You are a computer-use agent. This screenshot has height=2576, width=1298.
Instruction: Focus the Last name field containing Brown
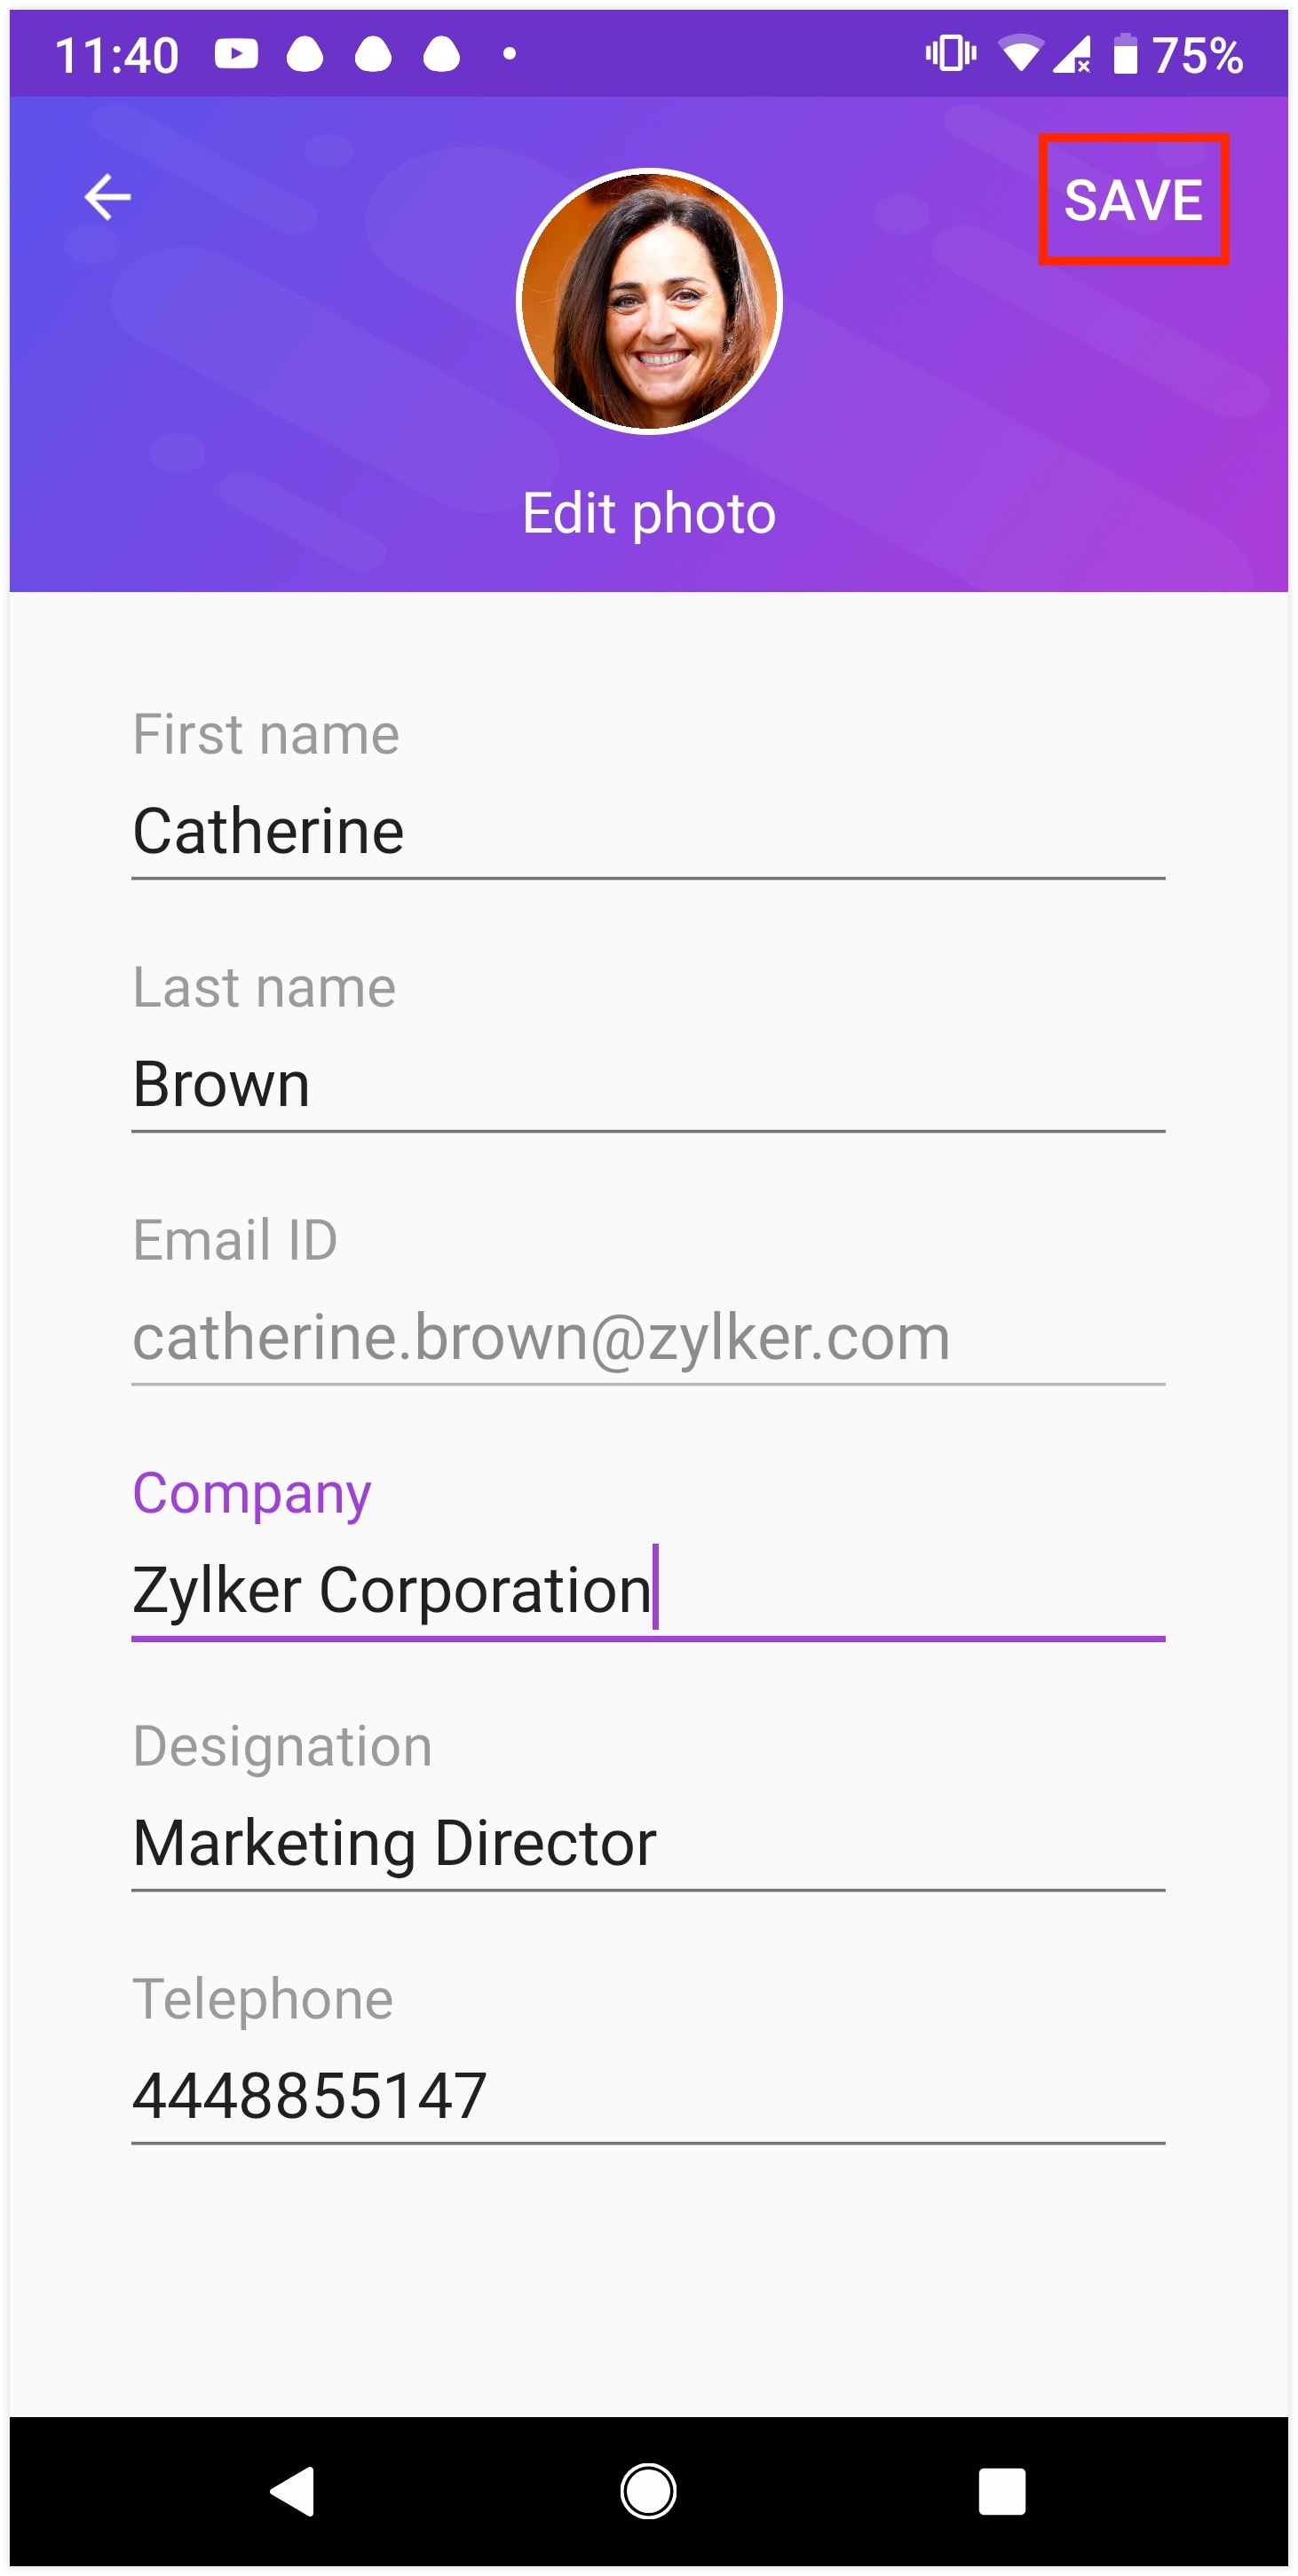pyautogui.click(x=648, y=1085)
